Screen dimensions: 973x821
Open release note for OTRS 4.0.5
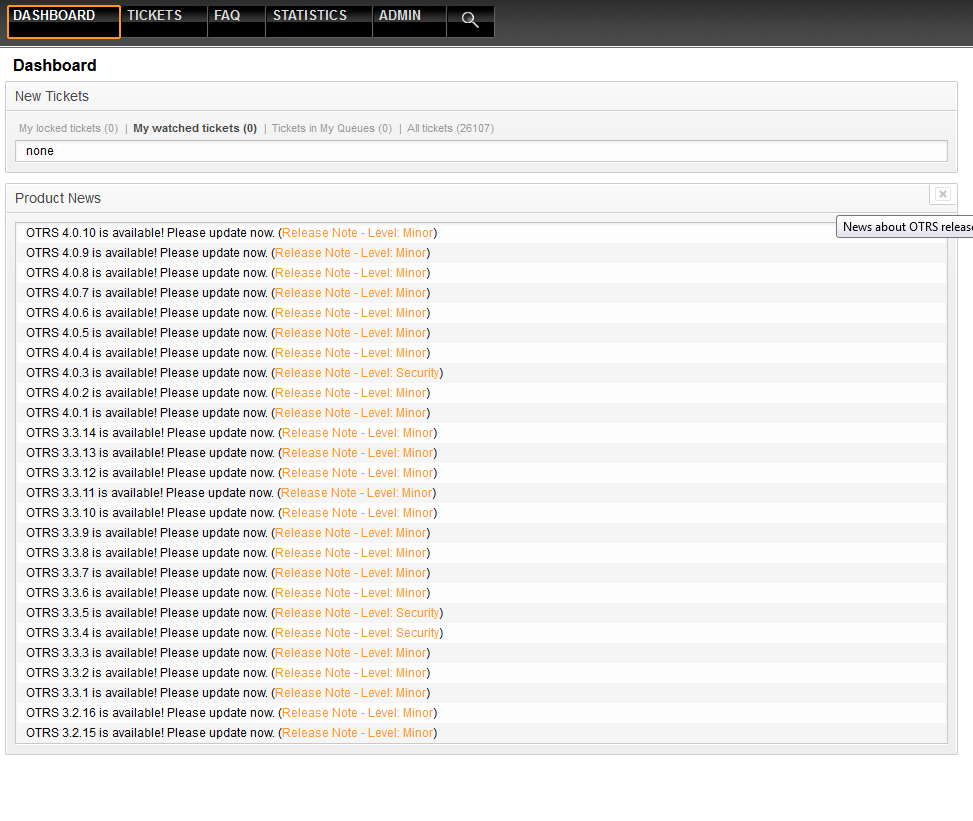351,333
